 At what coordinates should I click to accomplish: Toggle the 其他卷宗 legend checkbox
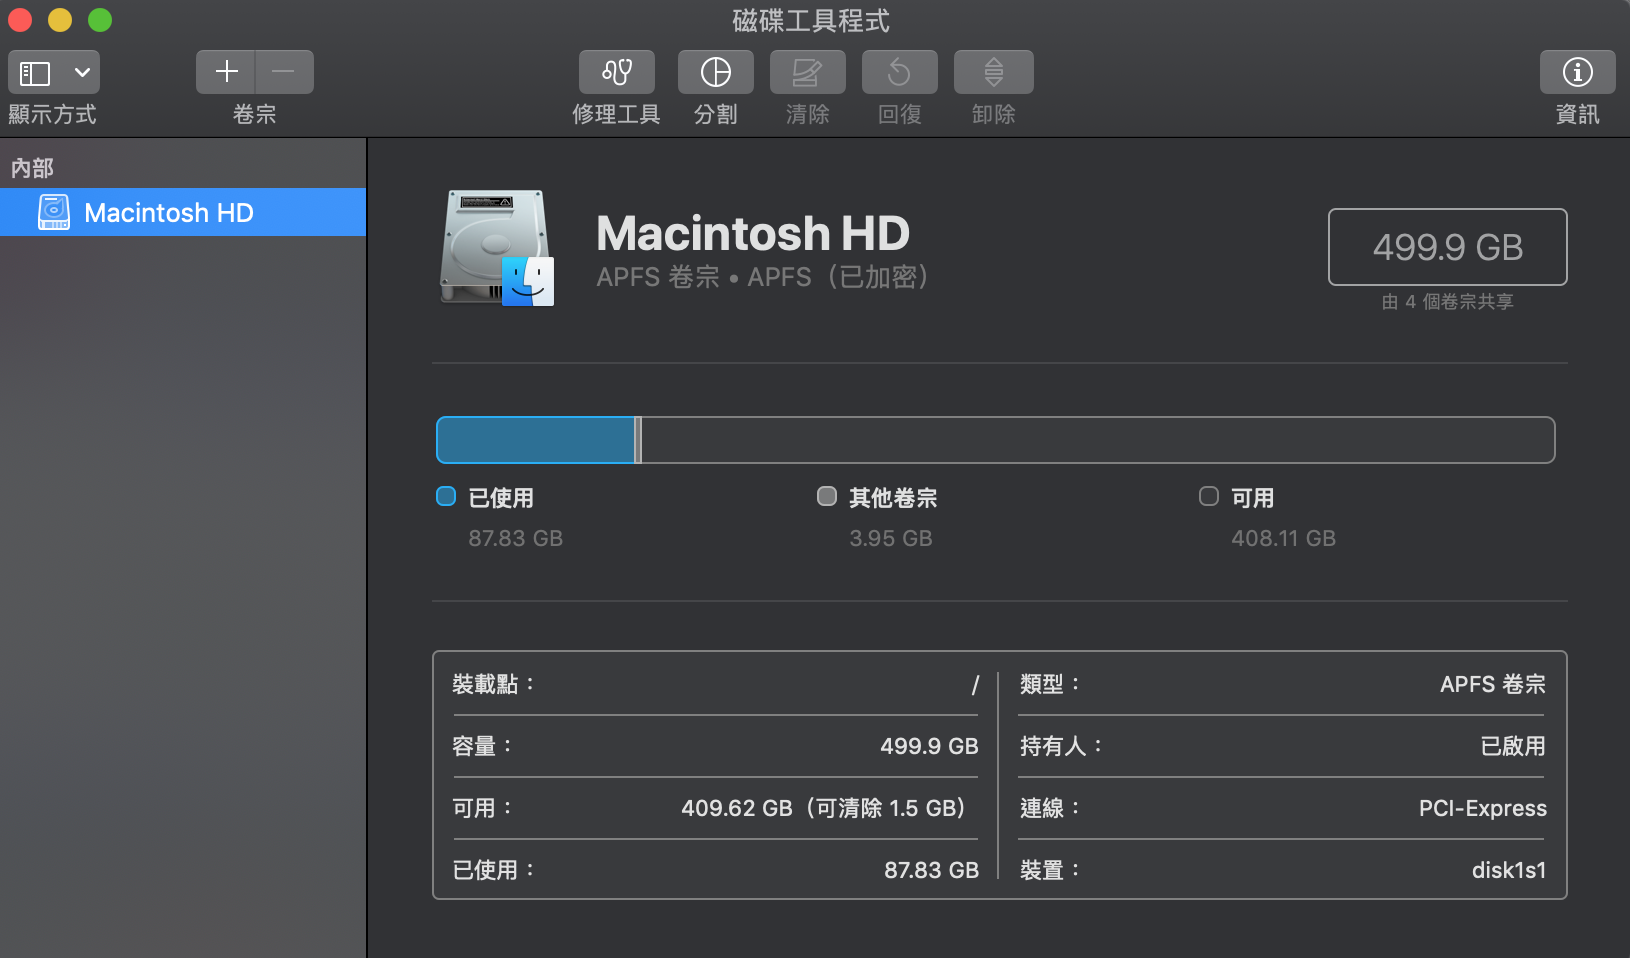[827, 496]
